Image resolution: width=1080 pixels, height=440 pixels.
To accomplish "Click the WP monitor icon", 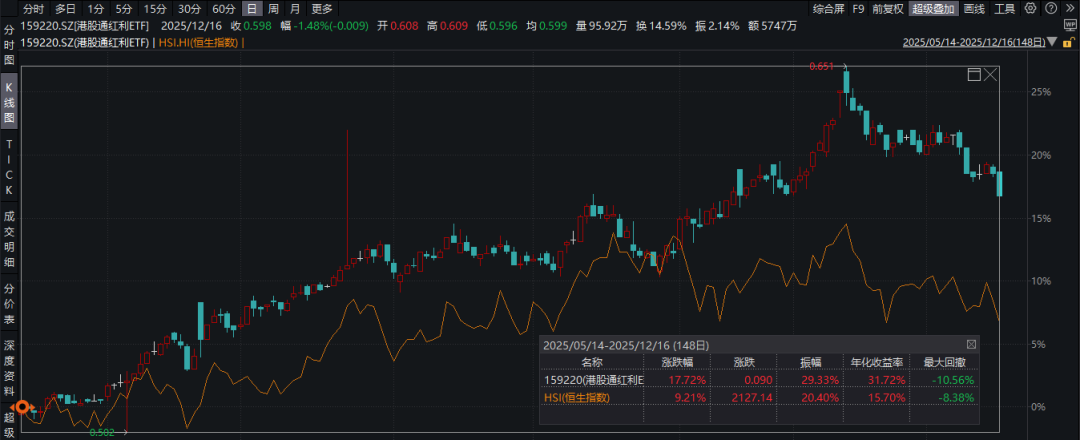I will (x=1070, y=25).
